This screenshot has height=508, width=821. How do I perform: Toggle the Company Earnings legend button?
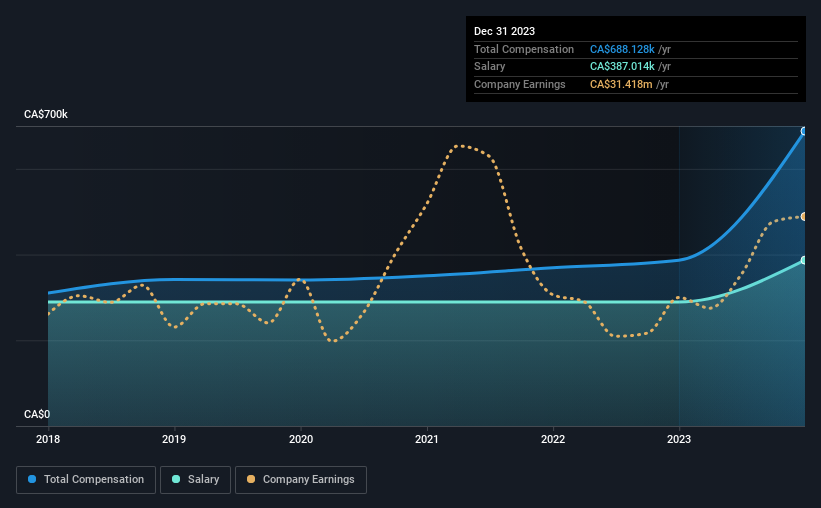(x=301, y=480)
